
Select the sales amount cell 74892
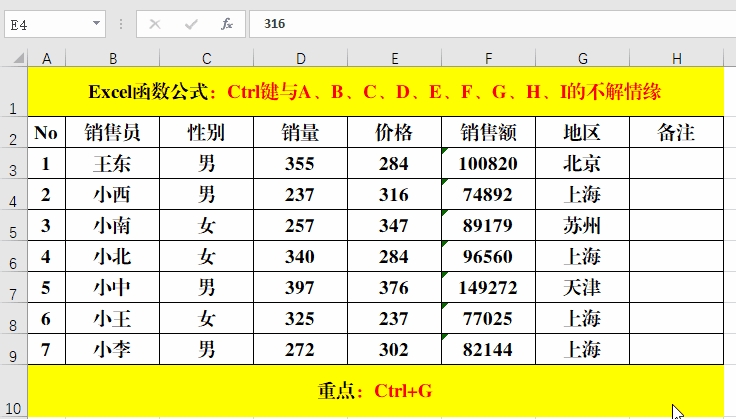[x=488, y=194]
